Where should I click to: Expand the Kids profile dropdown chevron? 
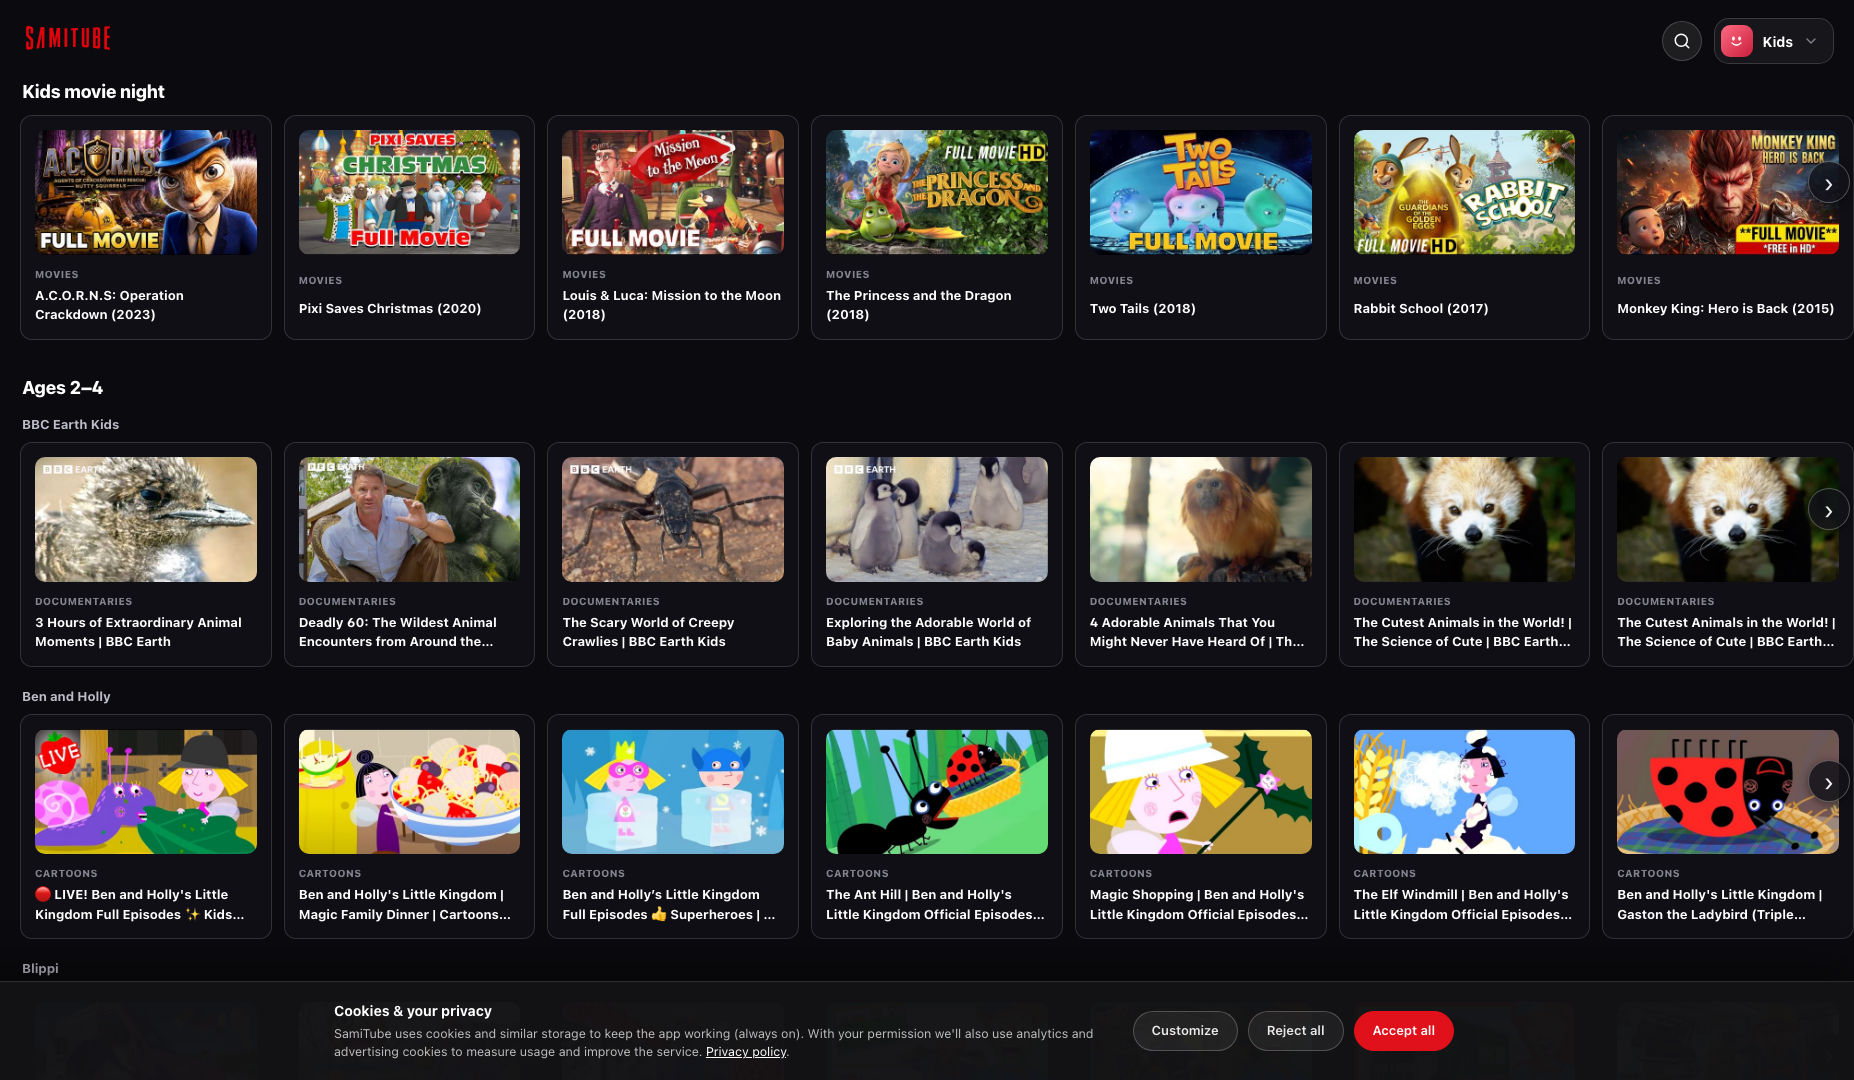point(1811,41)
